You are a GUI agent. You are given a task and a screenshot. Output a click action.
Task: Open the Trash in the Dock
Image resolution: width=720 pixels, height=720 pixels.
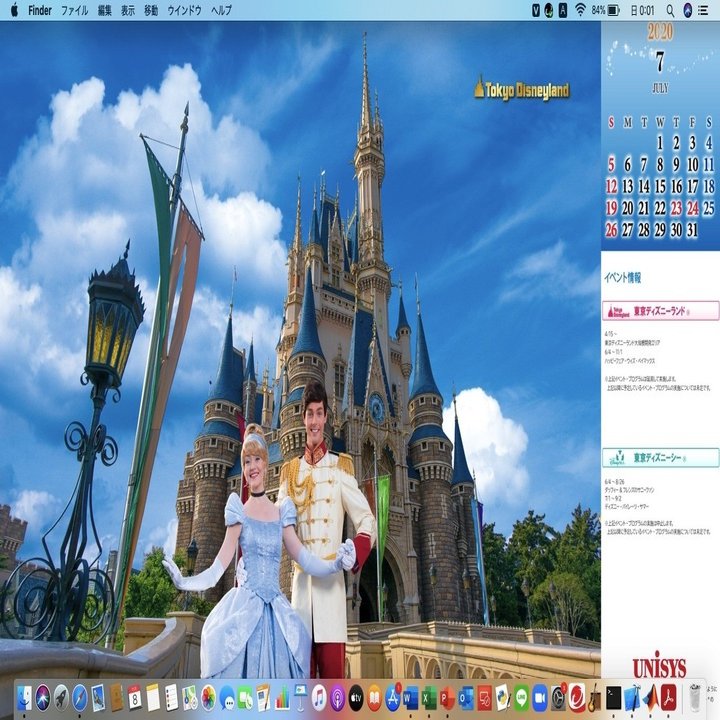point(695,698)
